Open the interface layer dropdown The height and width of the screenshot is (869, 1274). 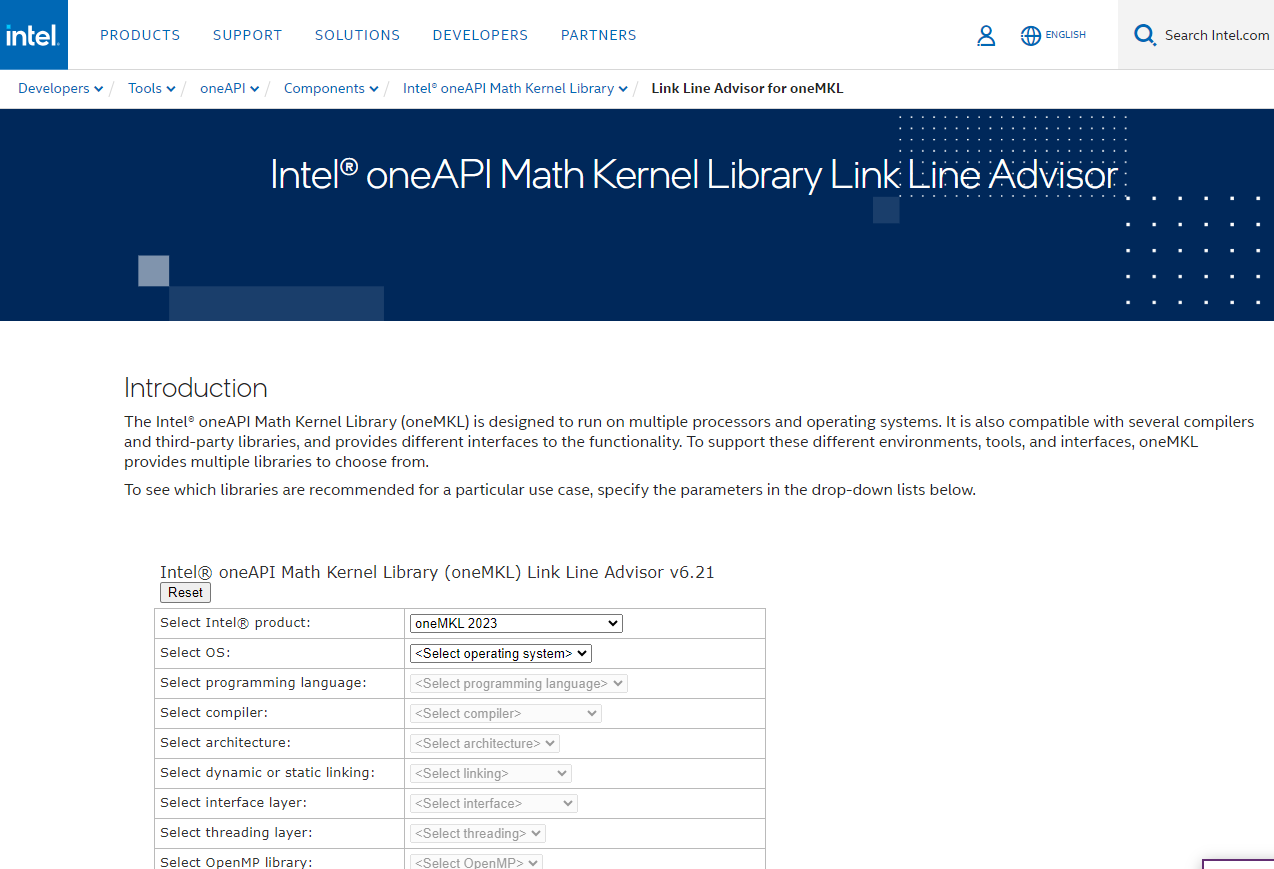point(493,803)
